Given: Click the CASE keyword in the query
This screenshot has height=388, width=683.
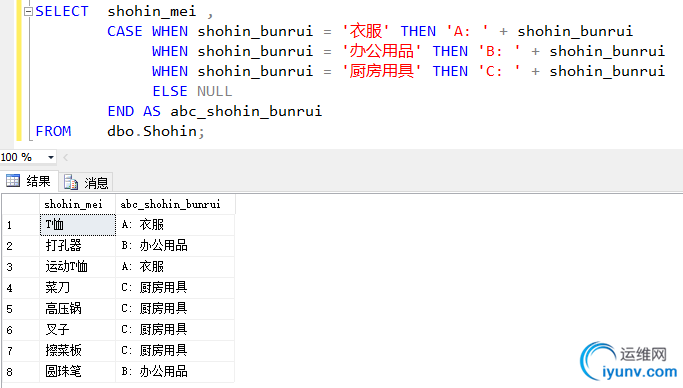Looking at the screenshot, I should click(125, 31).
